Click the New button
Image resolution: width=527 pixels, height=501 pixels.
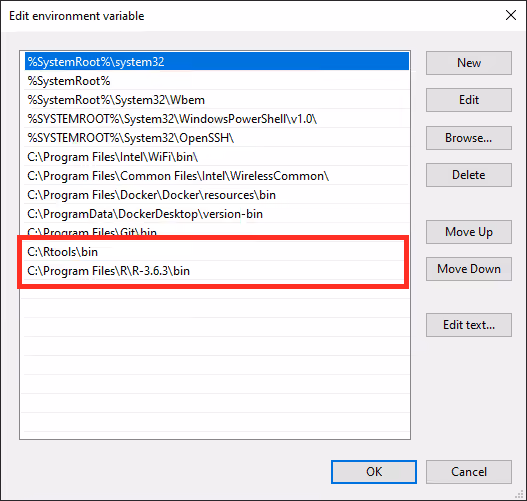coord(469,63)
